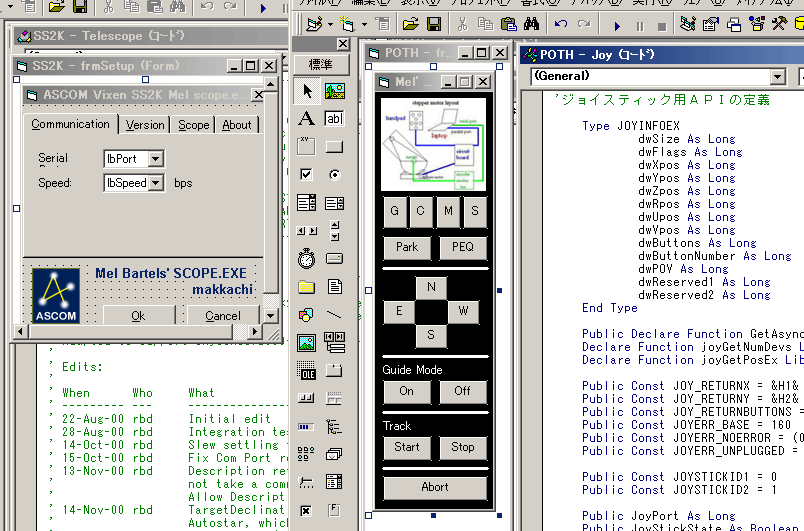The width and height of the screenshot is (804, 531).
Task: Open the About tab
Action: tap(237, 125)
